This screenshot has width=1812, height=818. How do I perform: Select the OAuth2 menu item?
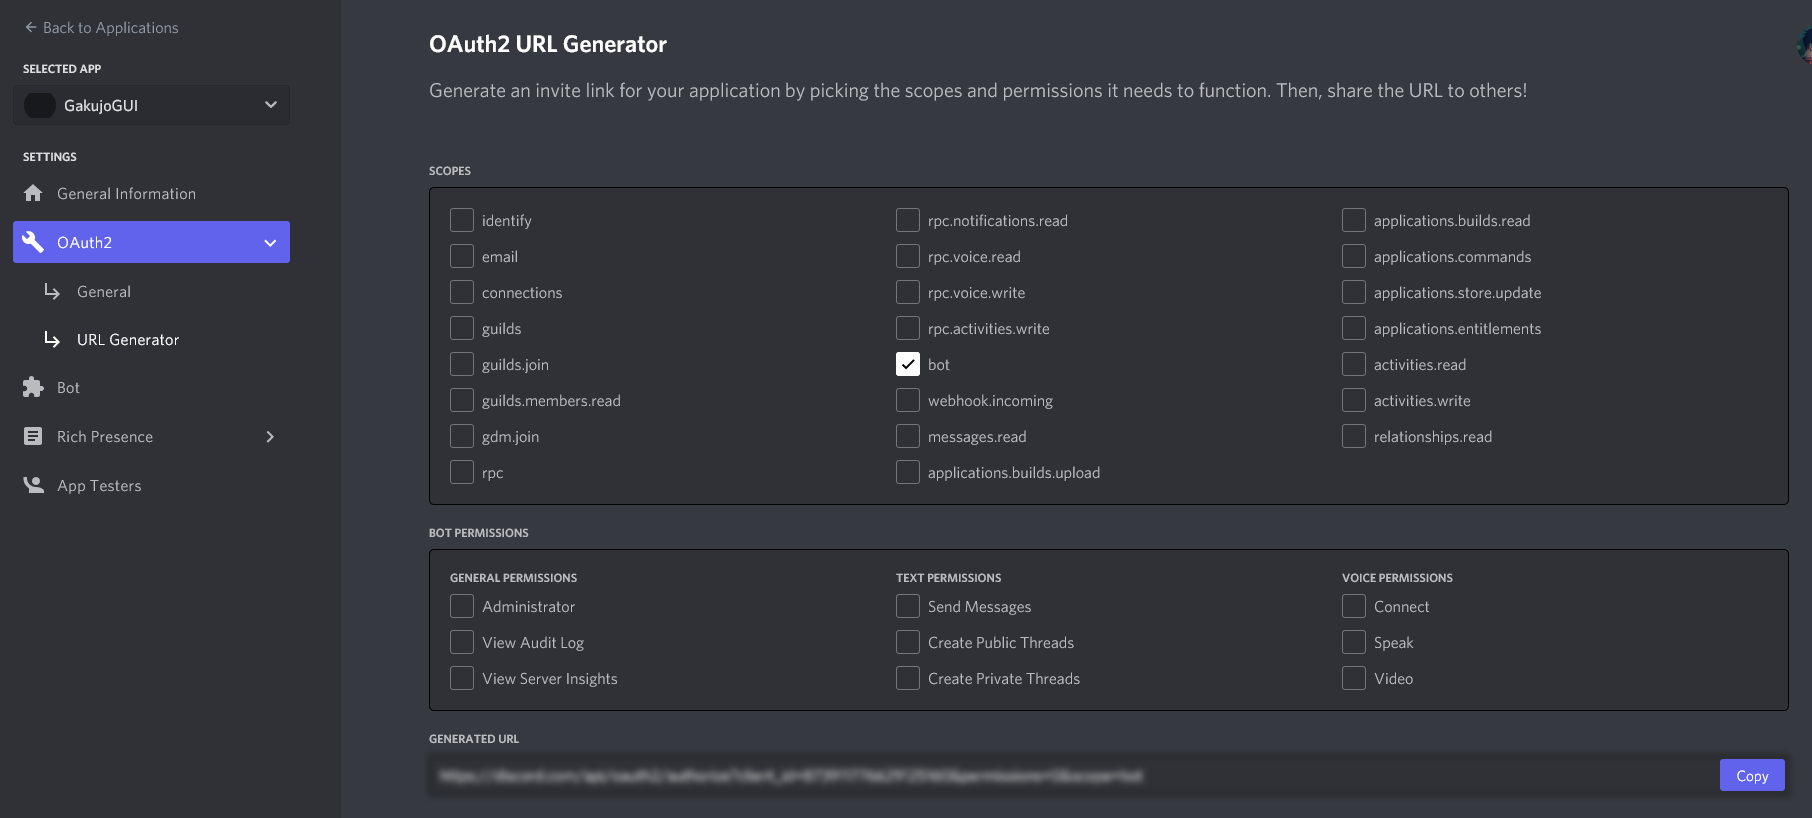pyautogui.click(x=151, y=242)
